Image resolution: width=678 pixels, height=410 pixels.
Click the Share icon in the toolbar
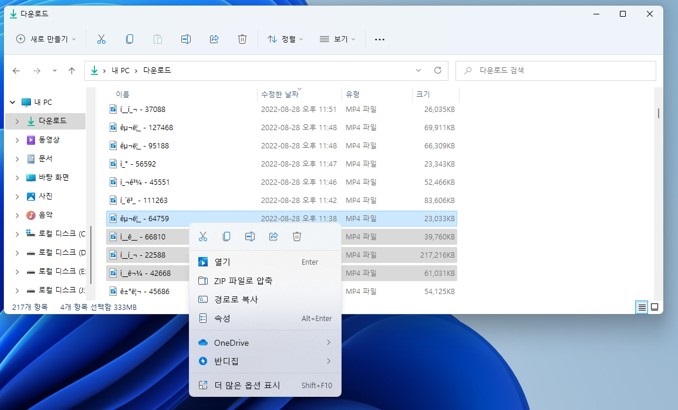[214, 39]
